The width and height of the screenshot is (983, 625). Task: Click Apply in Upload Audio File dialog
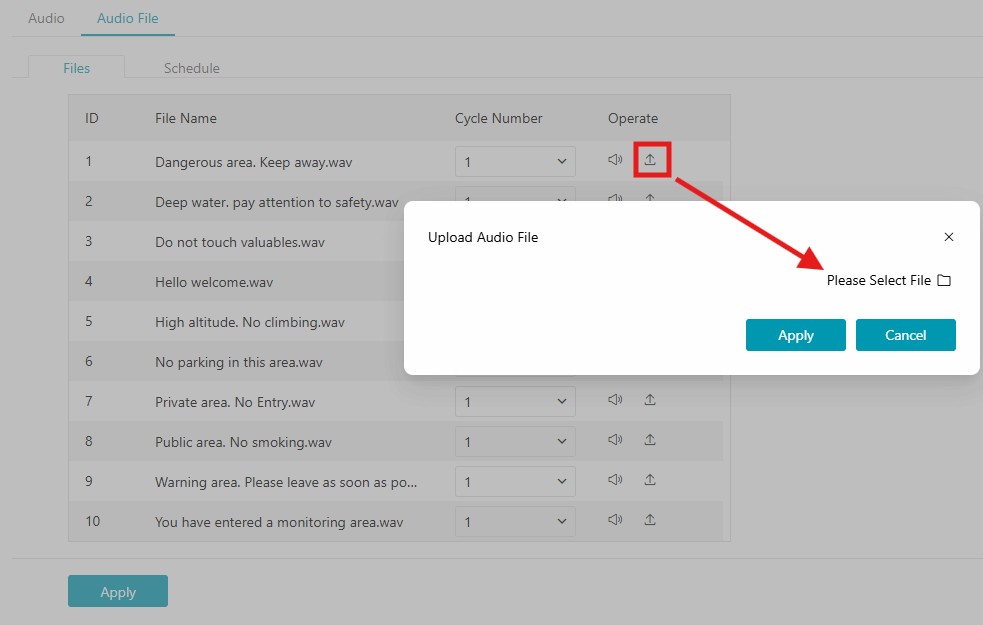[x=796, y=335]
